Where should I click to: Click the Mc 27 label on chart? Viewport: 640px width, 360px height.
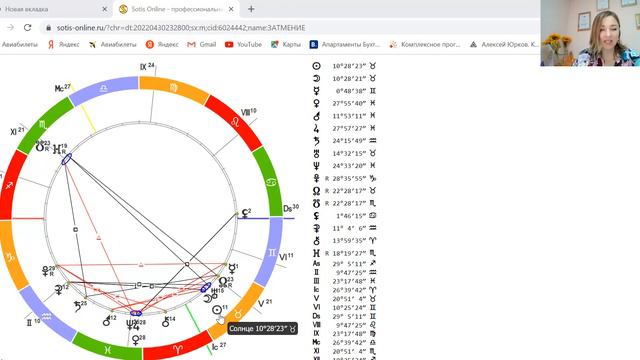62,88
